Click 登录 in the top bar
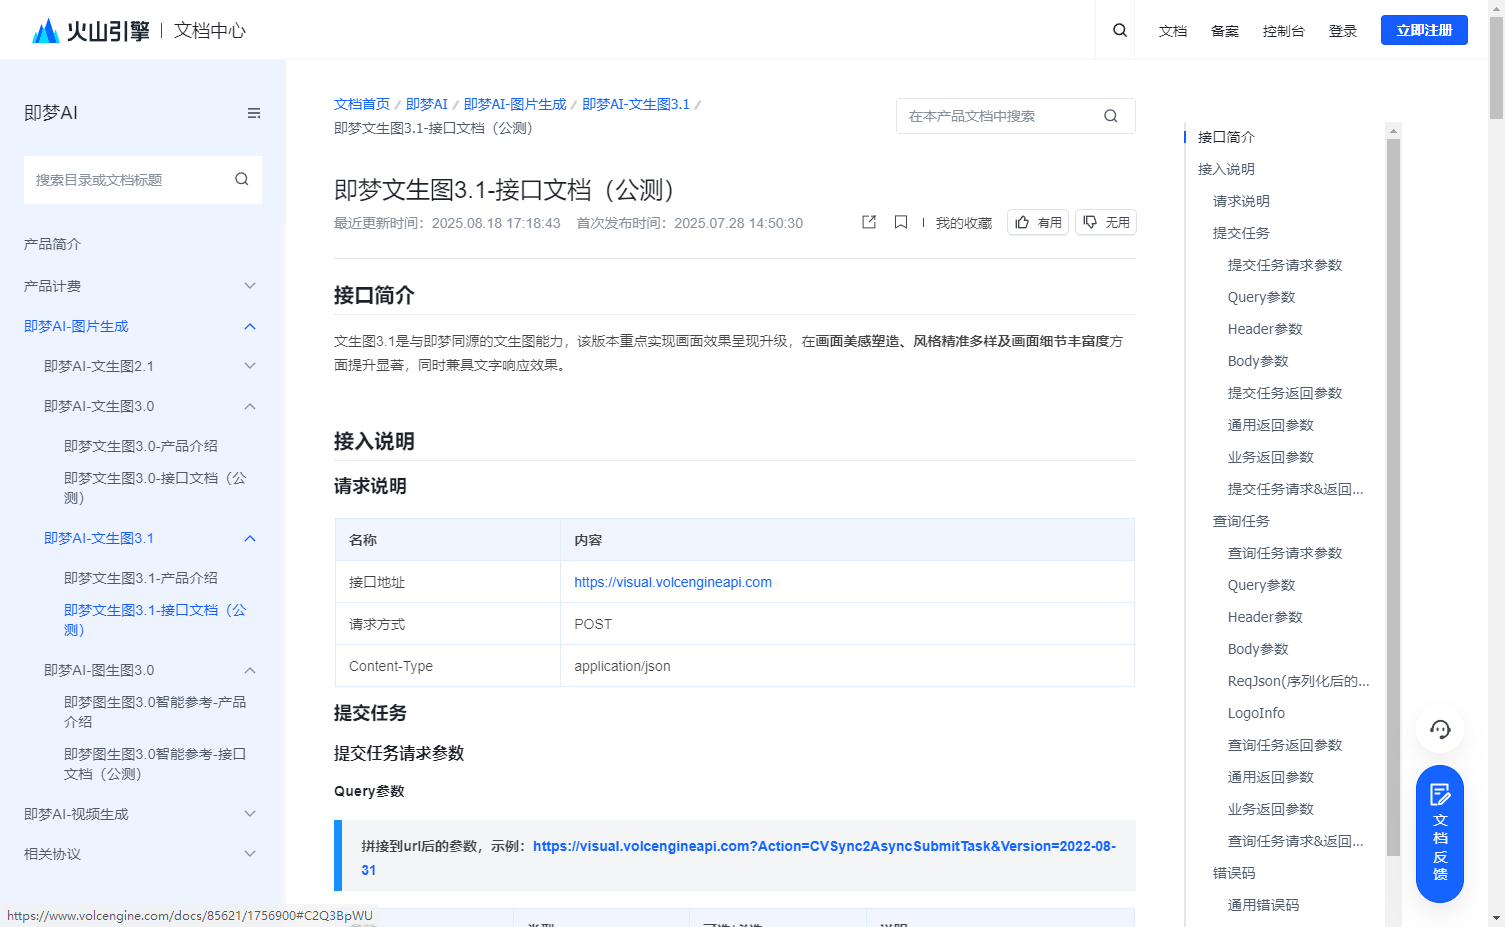1505x927 pixels. click(x=1343, y=31)
